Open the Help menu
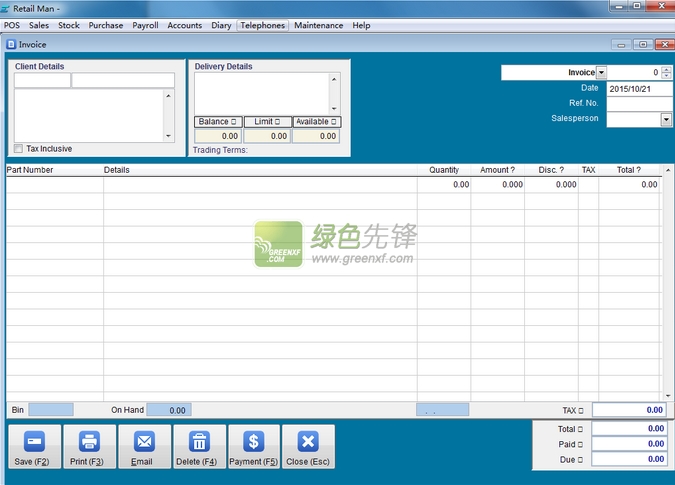Image resolution: width=675 pixels, height=485 pixels. [x=361, y=25]
